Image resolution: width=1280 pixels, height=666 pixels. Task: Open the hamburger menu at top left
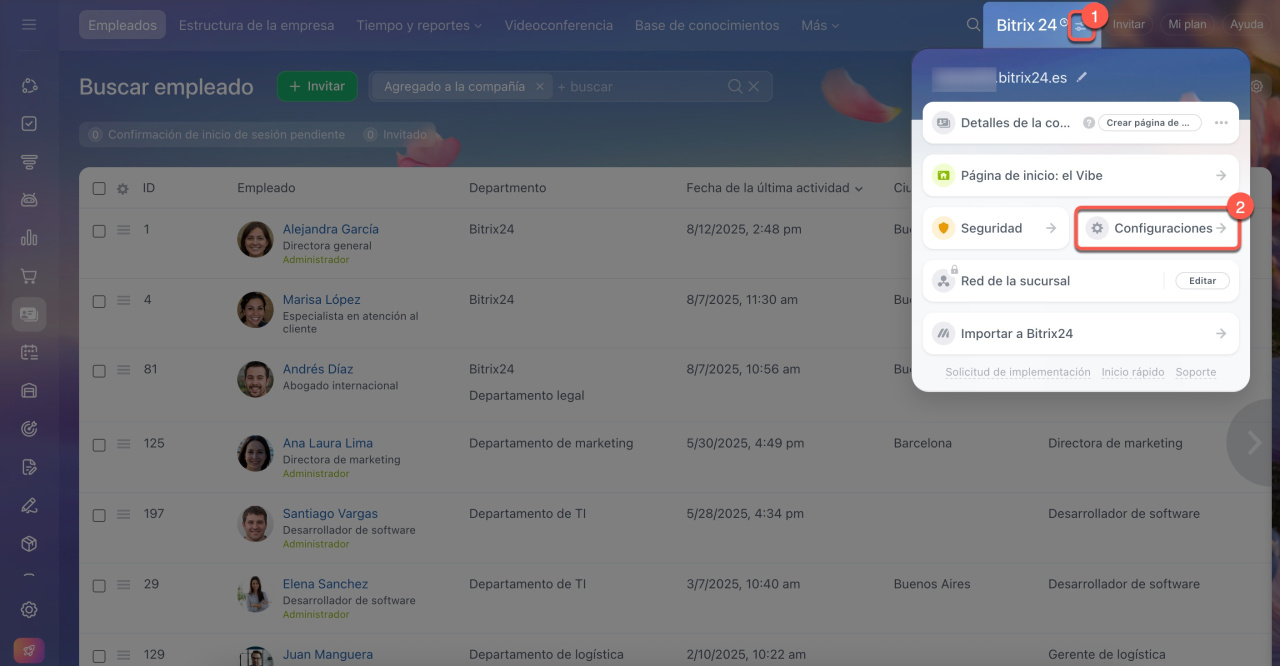29,24
